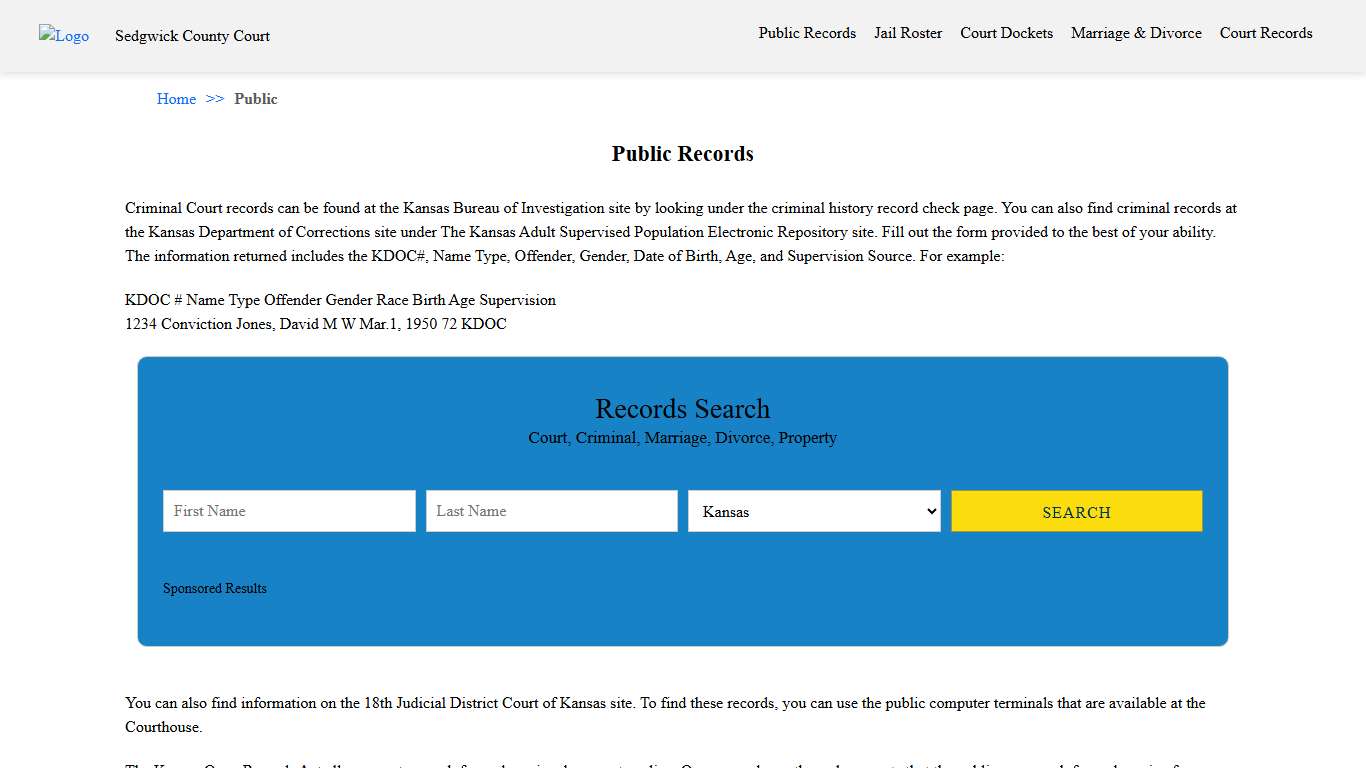The image size is (1366, 768).
Task: Click the Sedgwick County Court title
Action: (192, 36)
